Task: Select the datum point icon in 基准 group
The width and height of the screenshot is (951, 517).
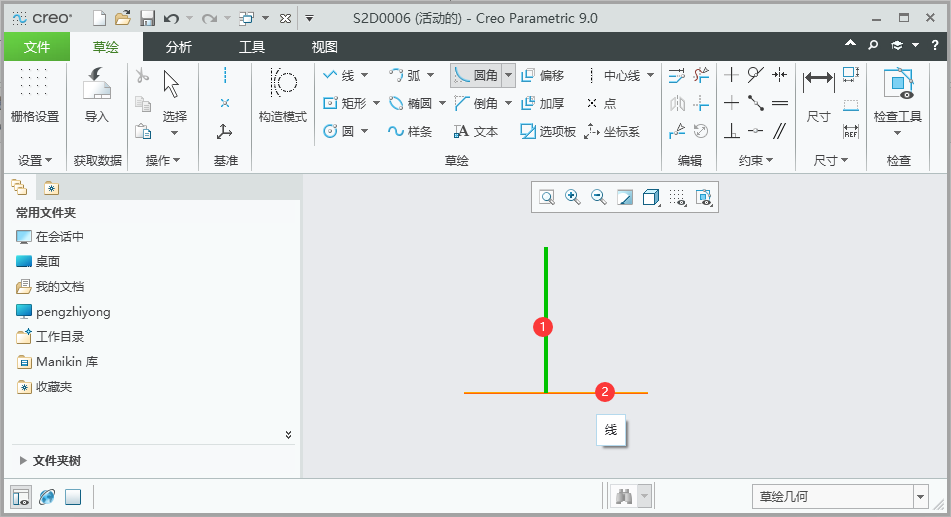Action: point(225,103)
